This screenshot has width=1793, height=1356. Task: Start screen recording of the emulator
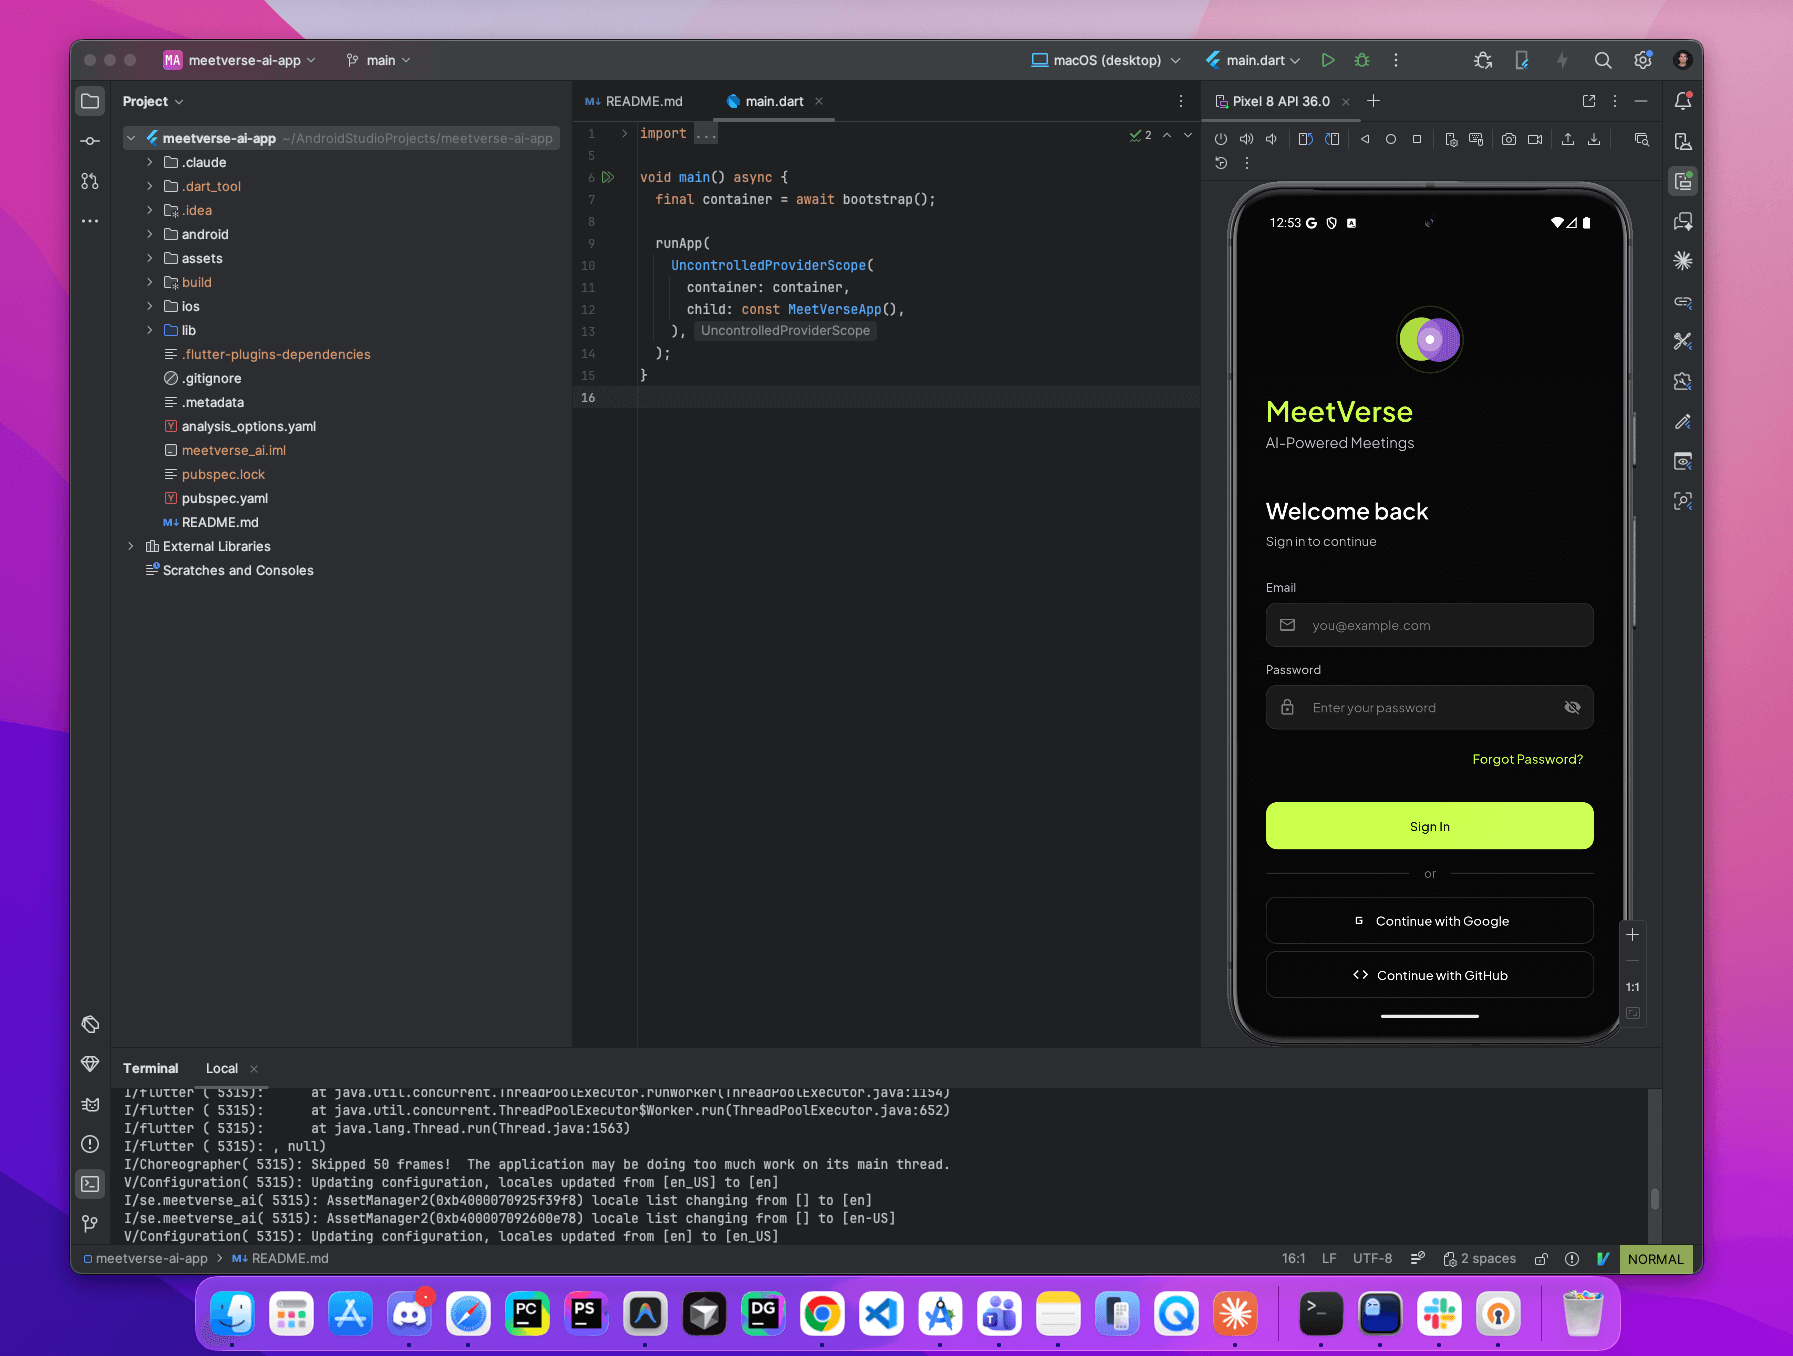(x=1534, y=139)
